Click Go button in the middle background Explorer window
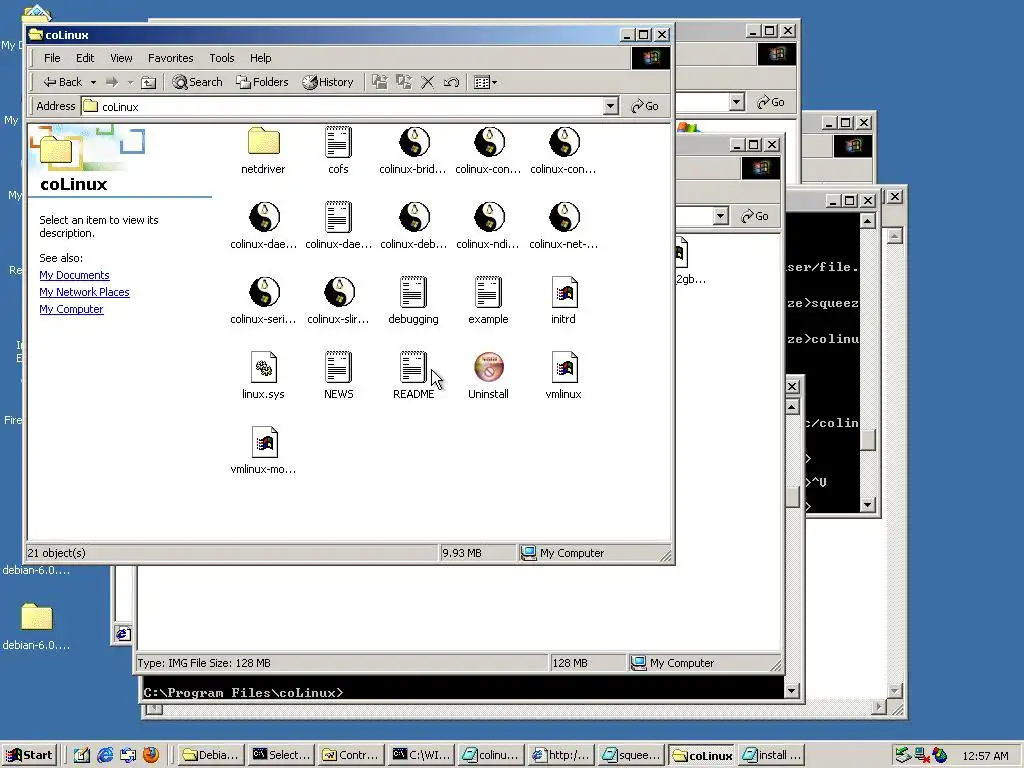 tap(755, 216)
